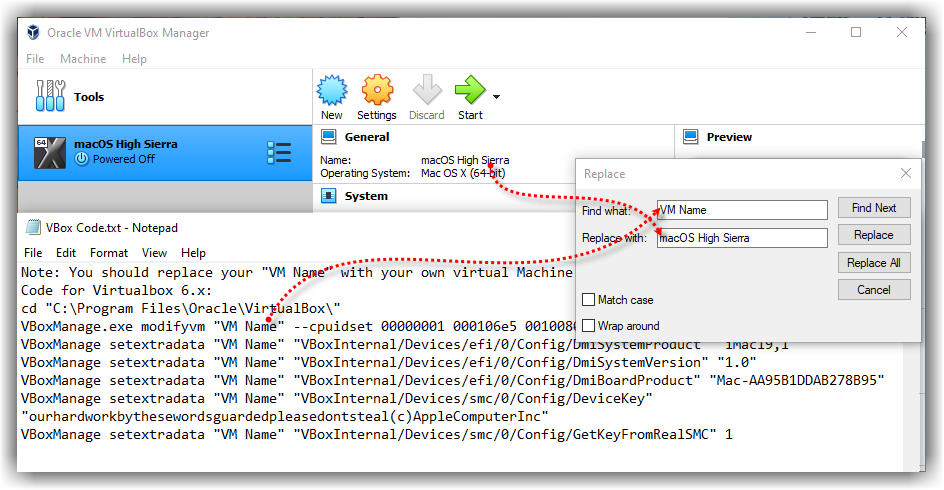This screenshot has height=490, width=944.
Task: Click the System section header text
Action: pos(366,196)
